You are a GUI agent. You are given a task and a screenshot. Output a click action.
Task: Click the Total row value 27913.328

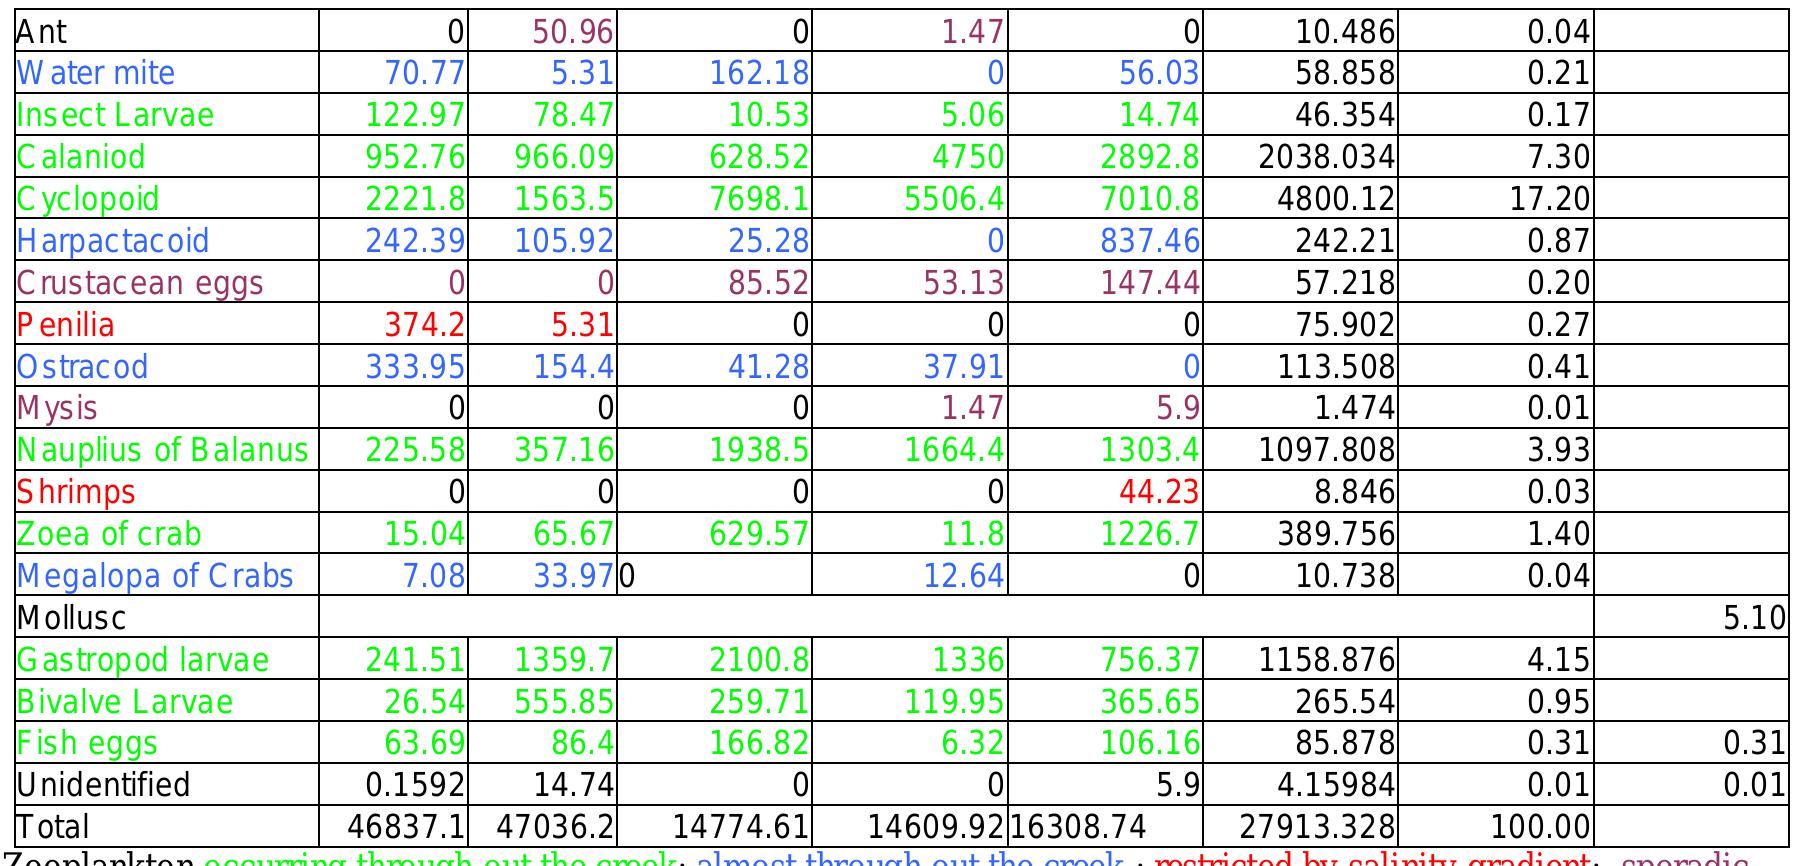click(x=1317, y=828)
